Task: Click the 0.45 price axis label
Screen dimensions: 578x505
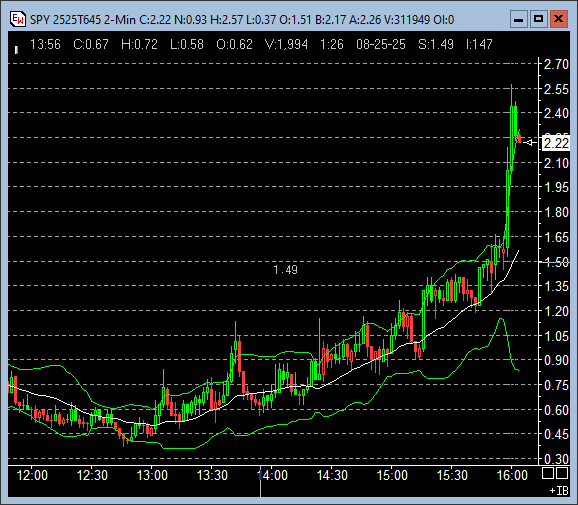Action: 556,435
